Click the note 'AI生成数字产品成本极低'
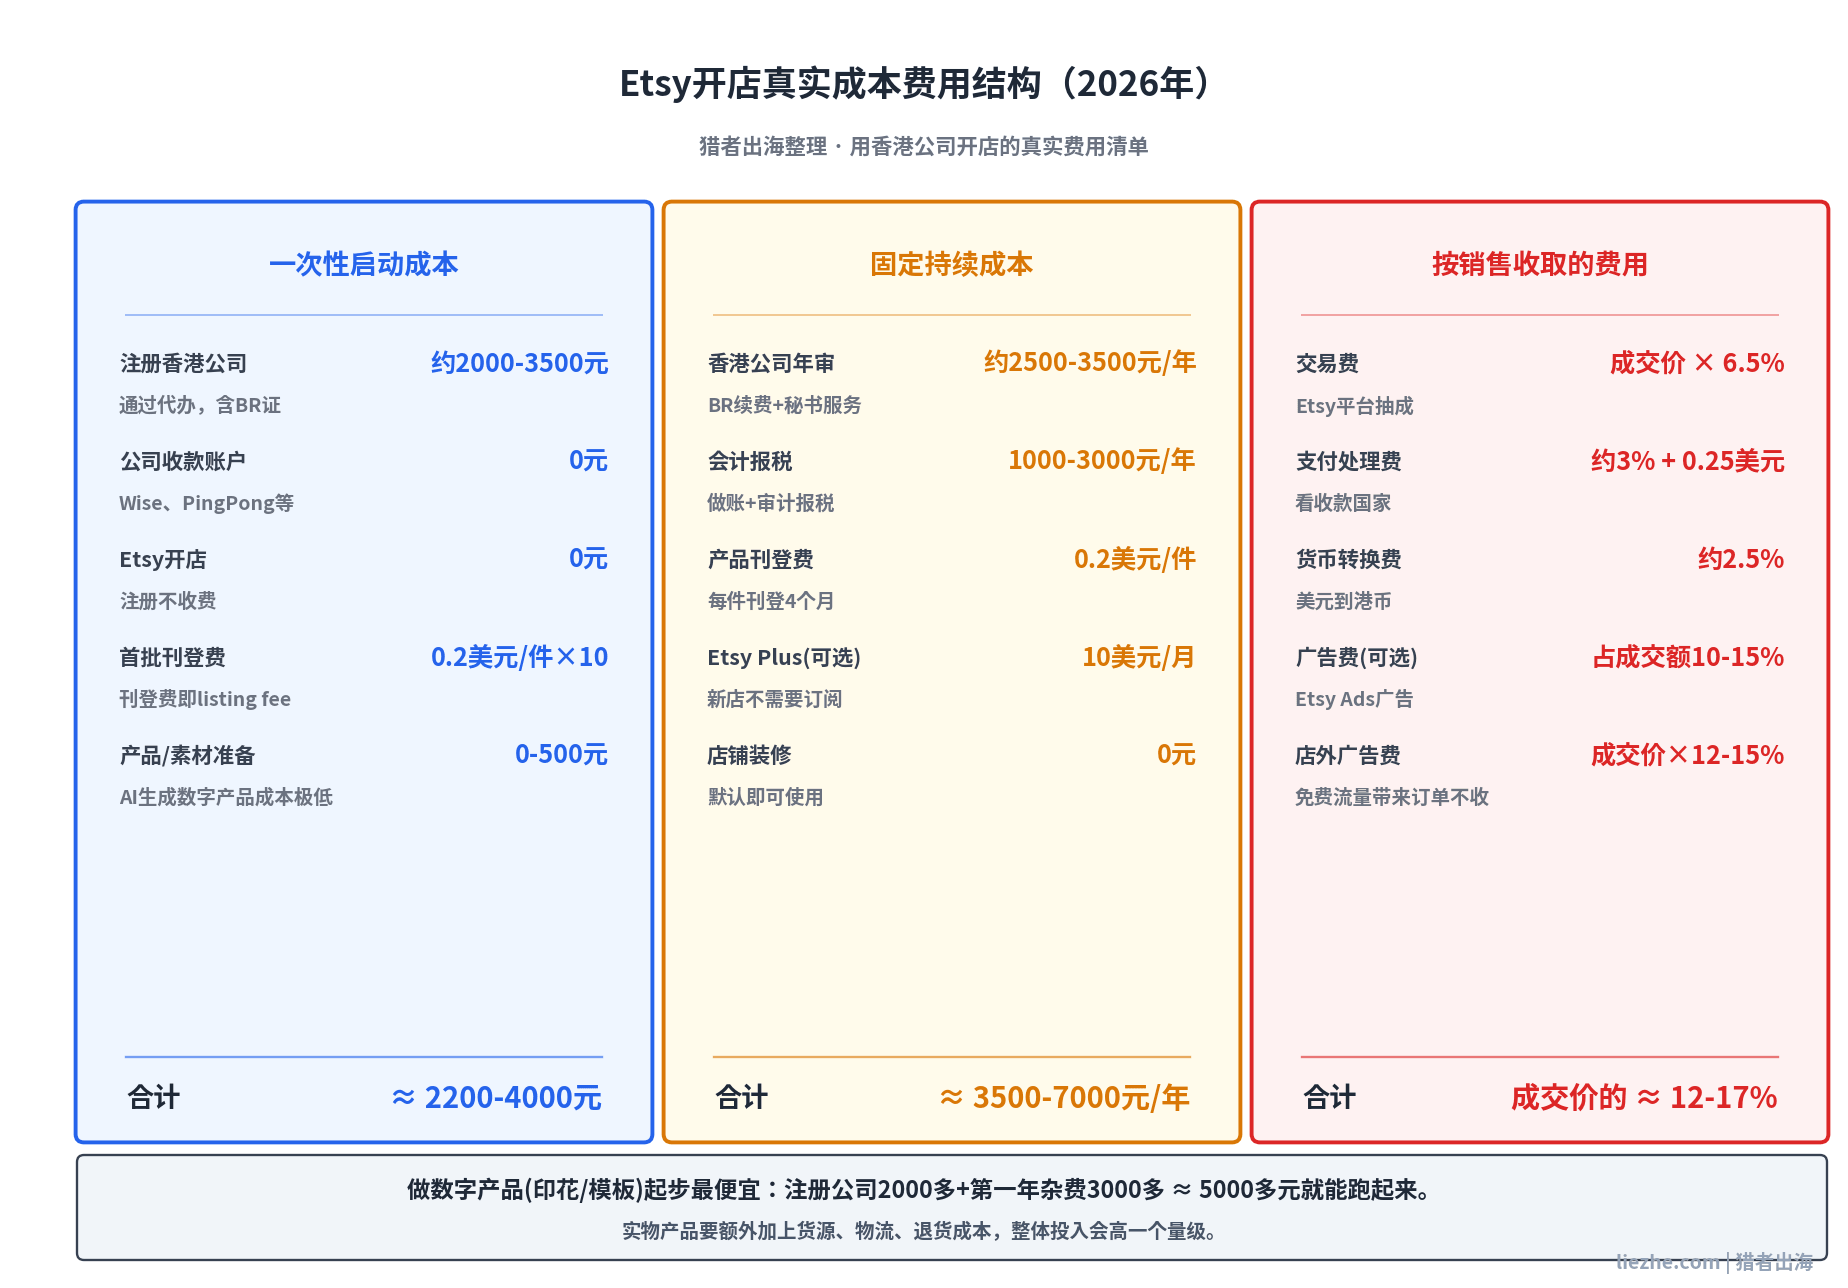Screen dimensions: 1848x1288 point(226,797)
